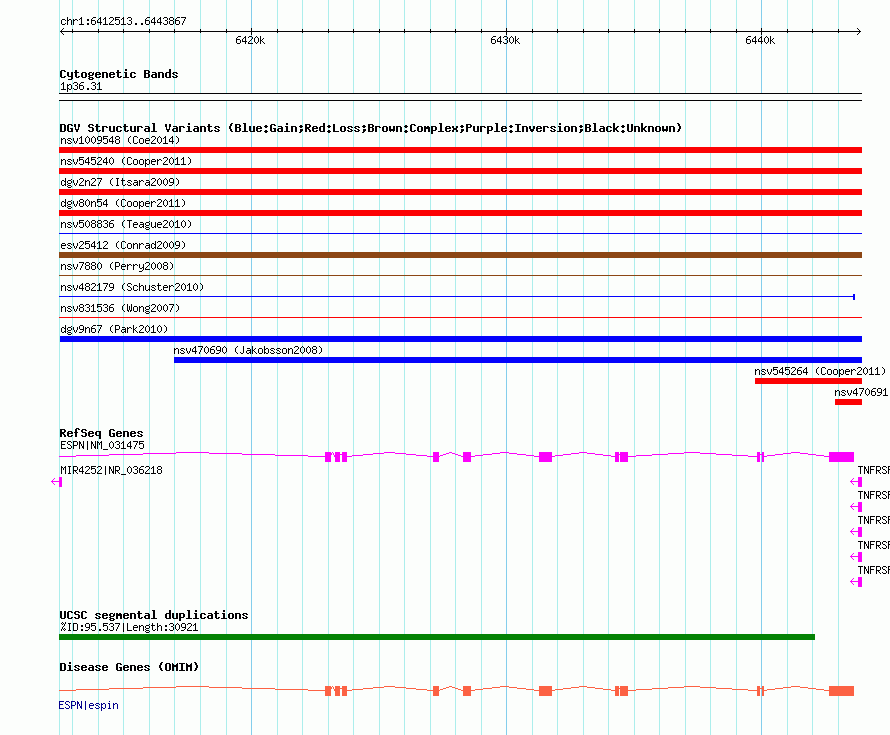Click the MIR4252 magenta arrow glyph
The width and height of the screenshot is (890, 735).
click(x=56, y=482)
